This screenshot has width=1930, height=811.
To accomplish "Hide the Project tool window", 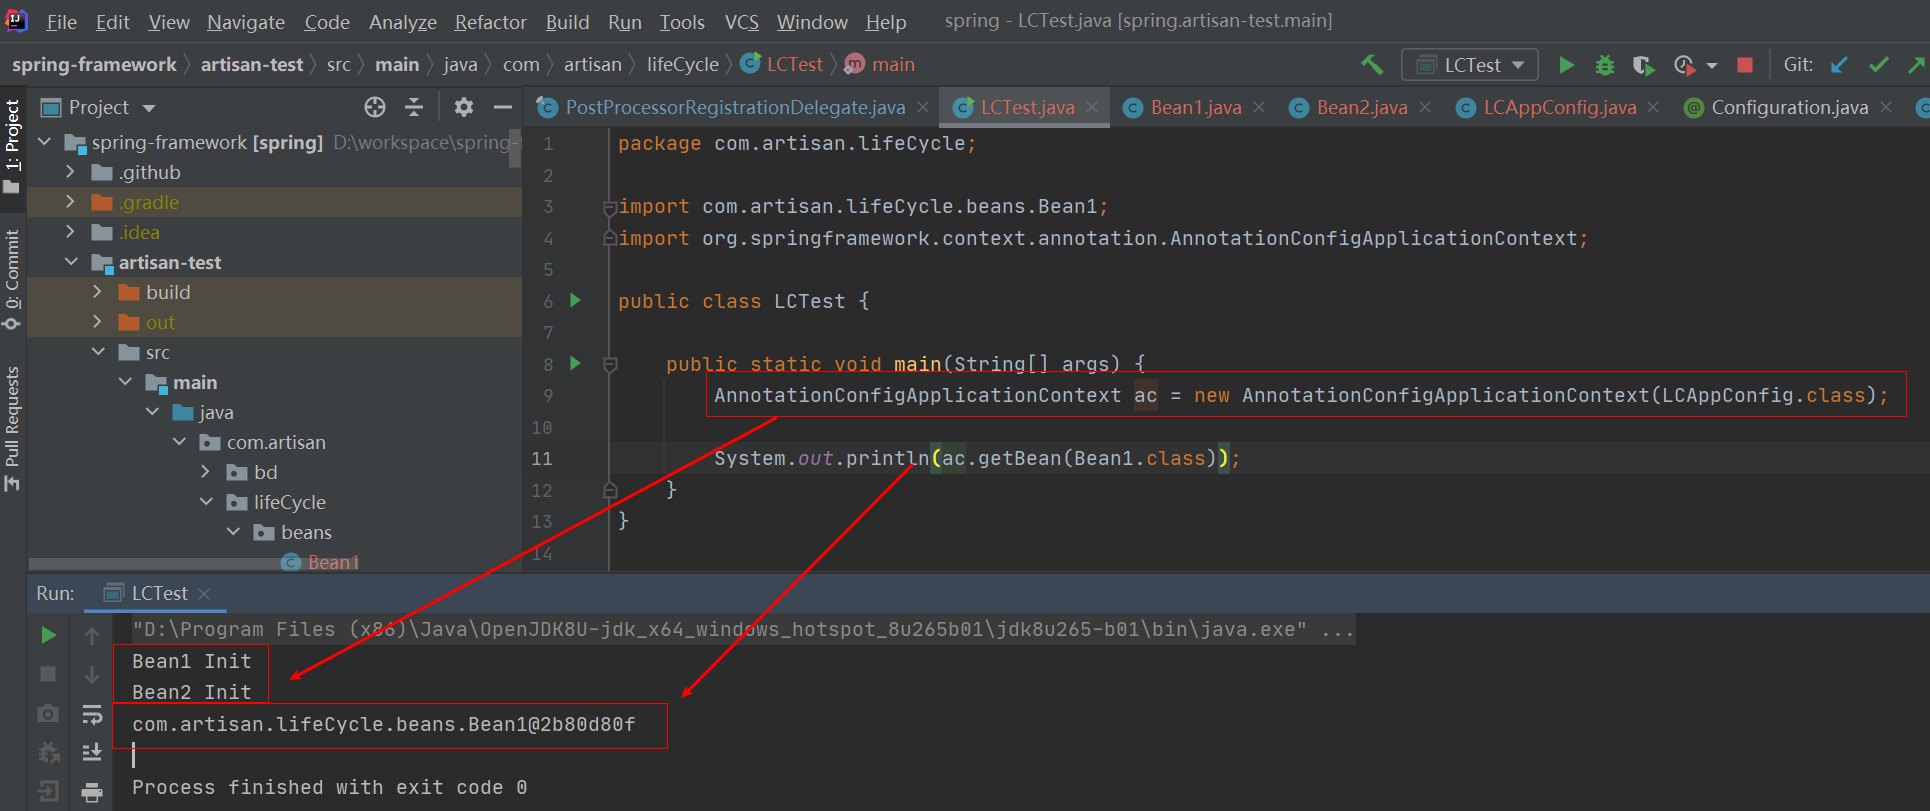I will (x=503, y=107).
